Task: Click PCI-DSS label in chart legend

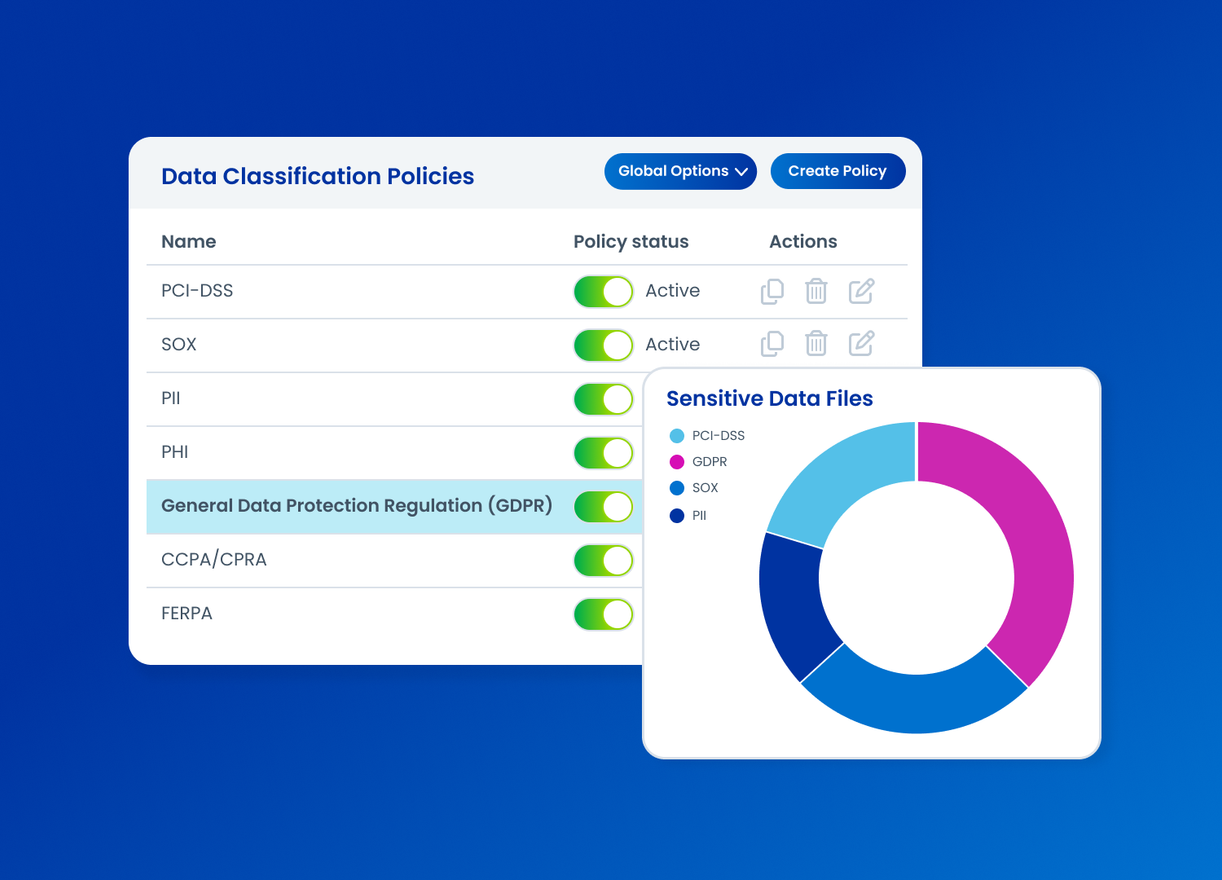Action: click(718, 436)
